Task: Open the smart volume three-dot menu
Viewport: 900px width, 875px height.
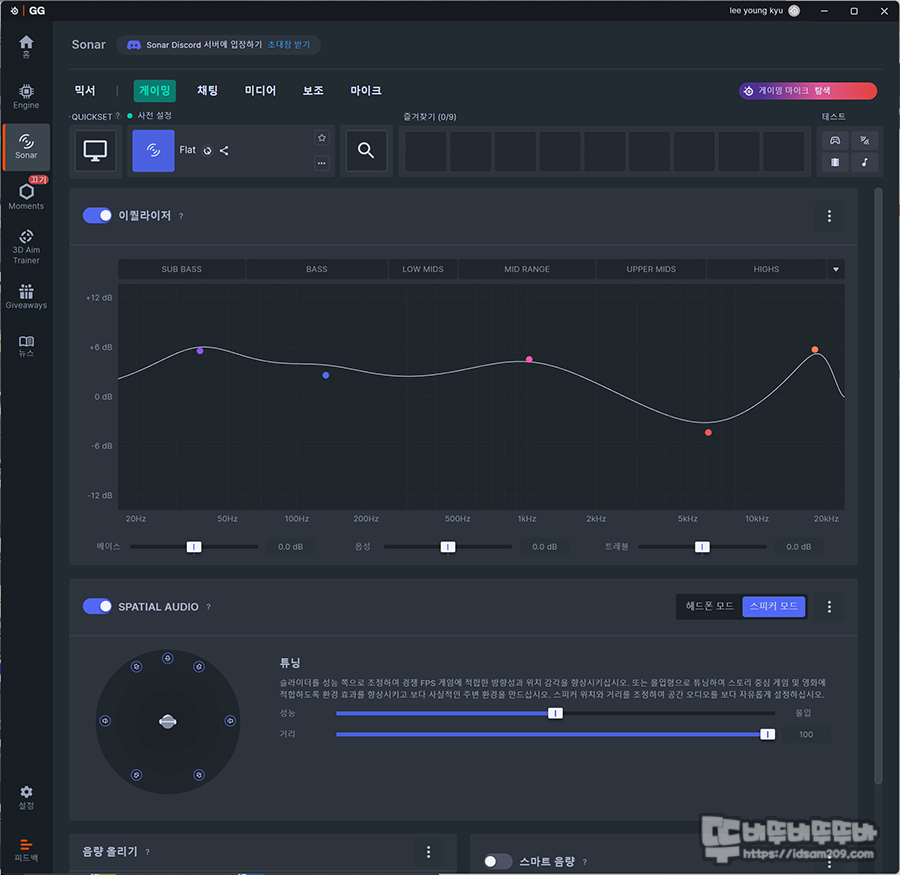Action: click(x=829, y=862)
